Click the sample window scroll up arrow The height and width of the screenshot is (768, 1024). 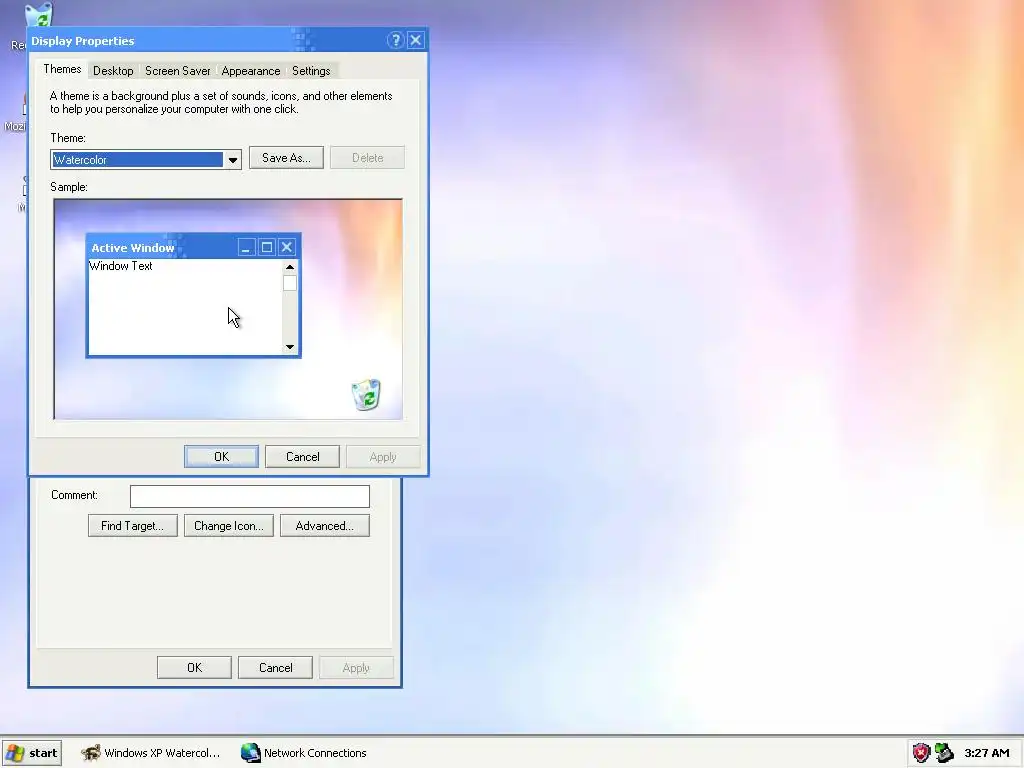coord(290,267)
